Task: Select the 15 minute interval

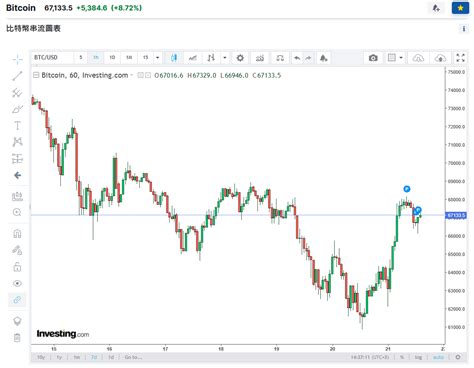Action: click(145, 57)
